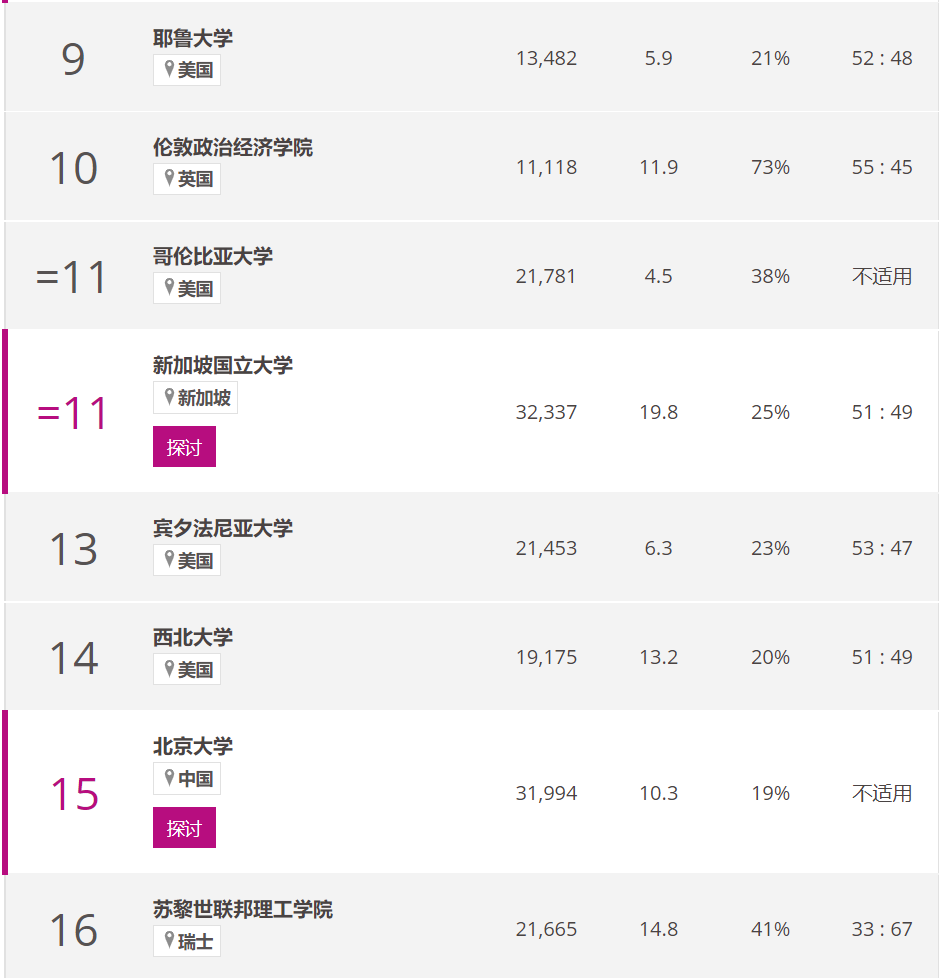Click the pin icon in the 新加坡 tag
This screenshot has width=939, height=978.
click(169, 396)
